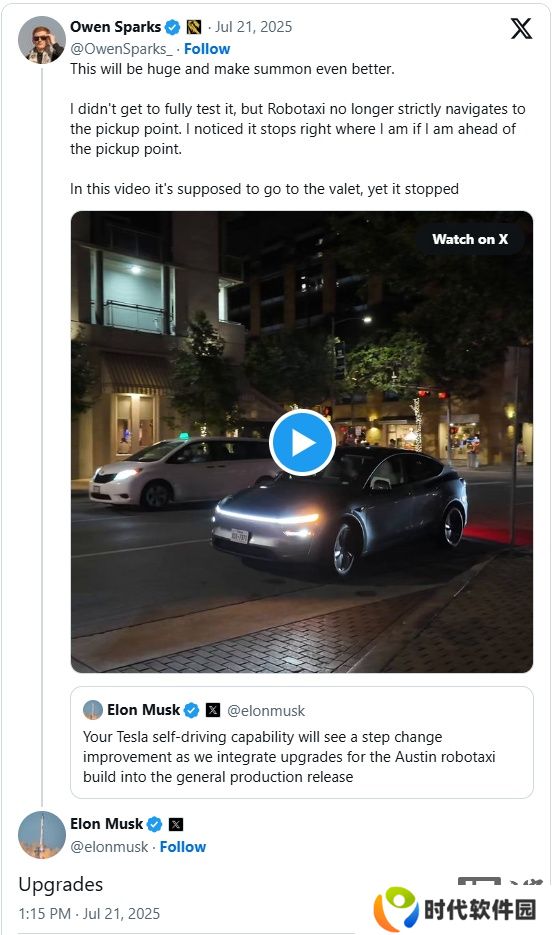Play the Robotaxi video
The width and height of the screenshot is (555, 935).
[x=302, y=442]
